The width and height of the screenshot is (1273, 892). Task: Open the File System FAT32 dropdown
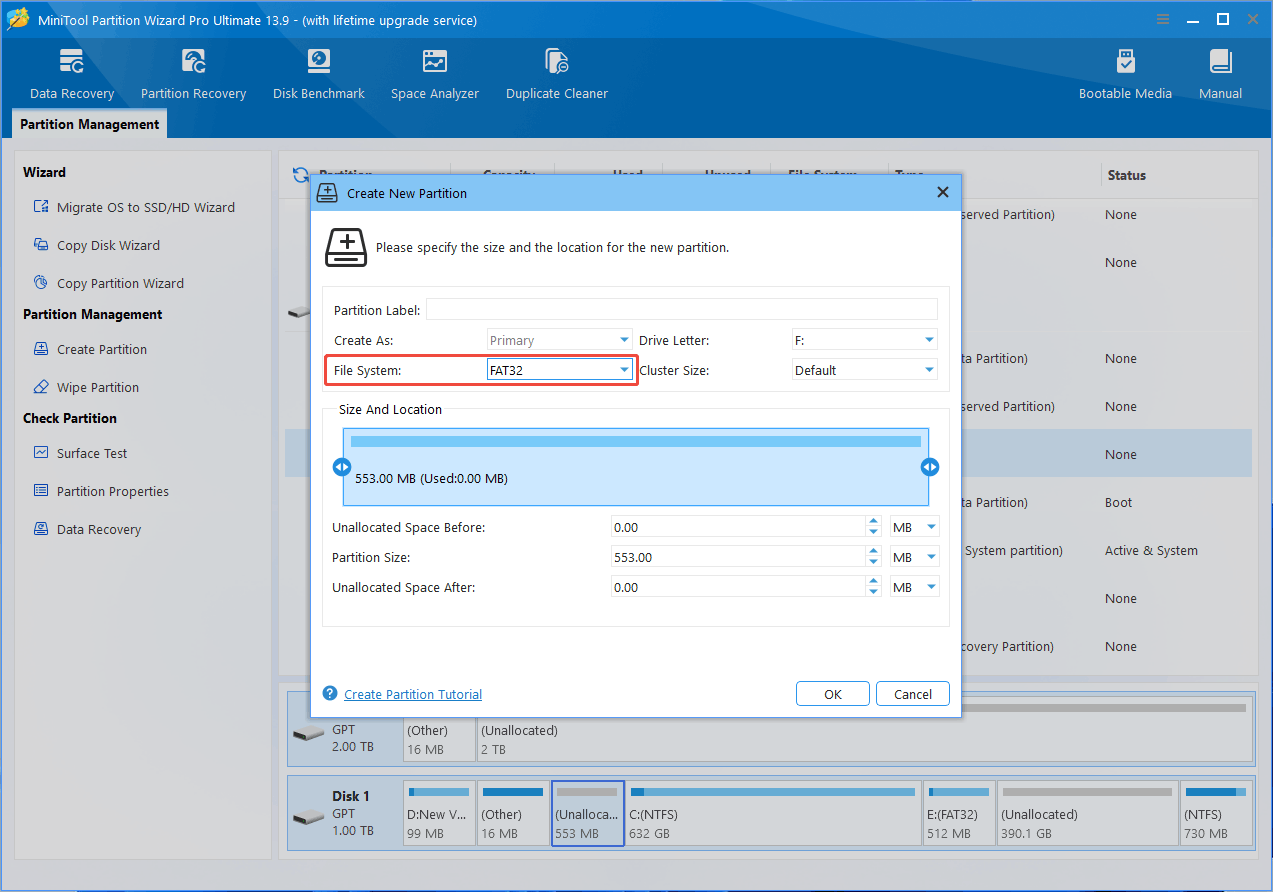click(x=560, y=370)
